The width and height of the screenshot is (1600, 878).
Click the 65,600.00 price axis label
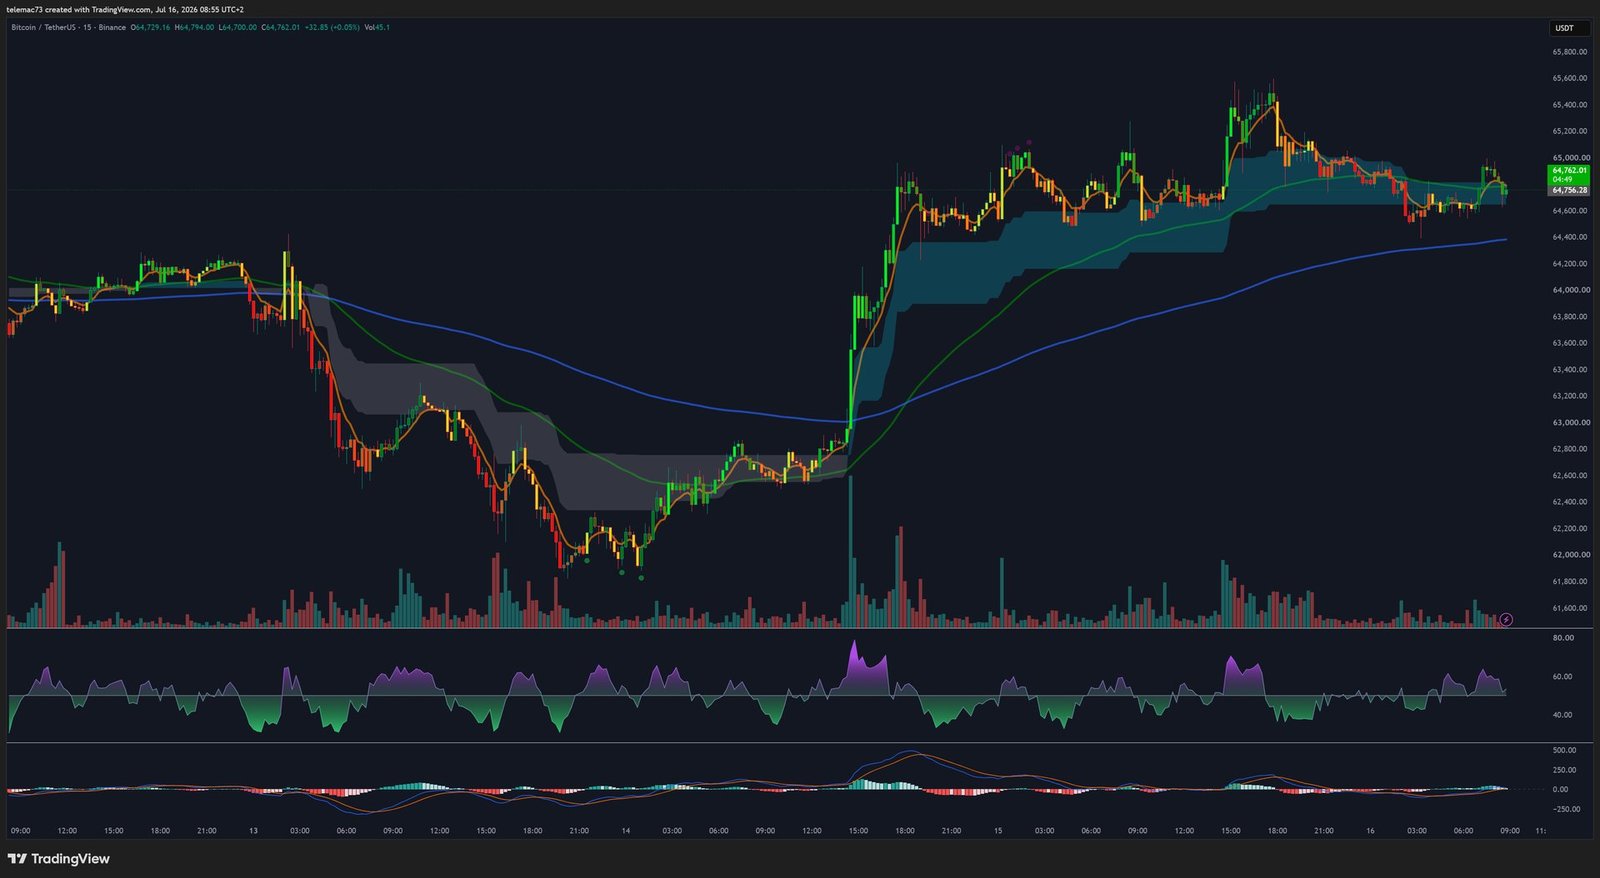[1569, 78]
